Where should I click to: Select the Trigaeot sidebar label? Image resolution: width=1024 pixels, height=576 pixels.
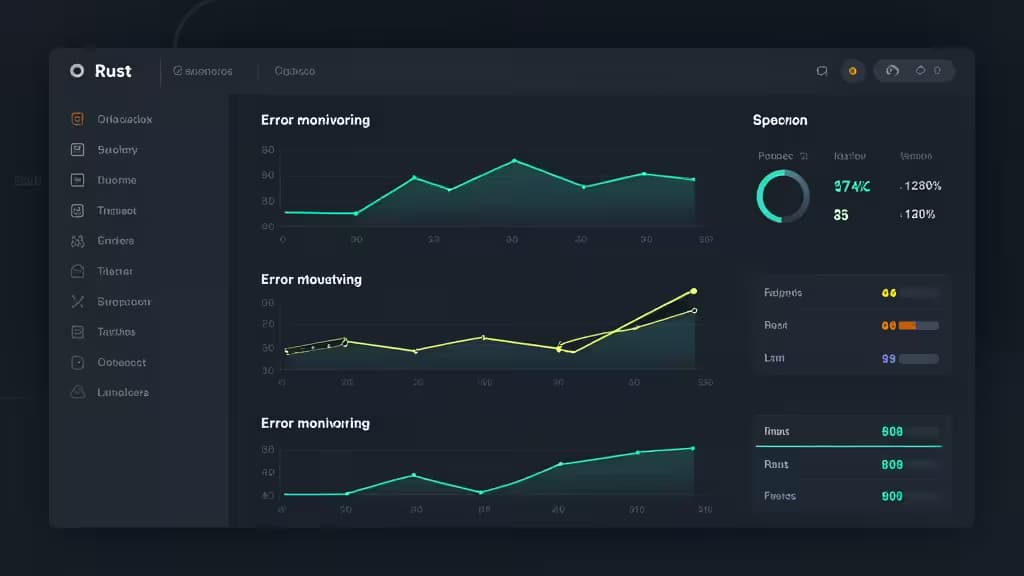(x=116, y=211)
